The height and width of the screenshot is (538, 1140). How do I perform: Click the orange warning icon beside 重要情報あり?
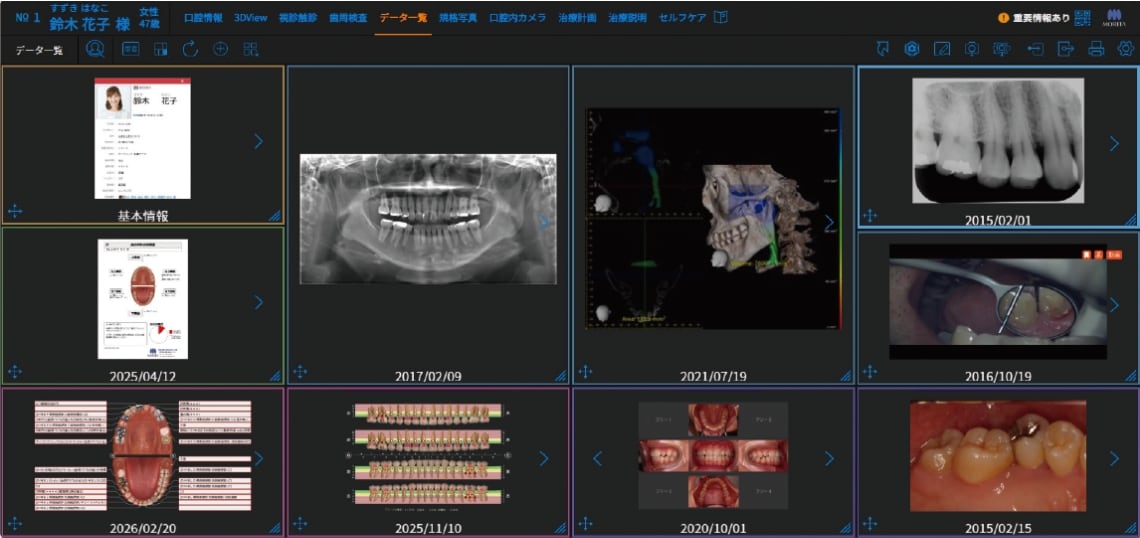point(1003,17)
